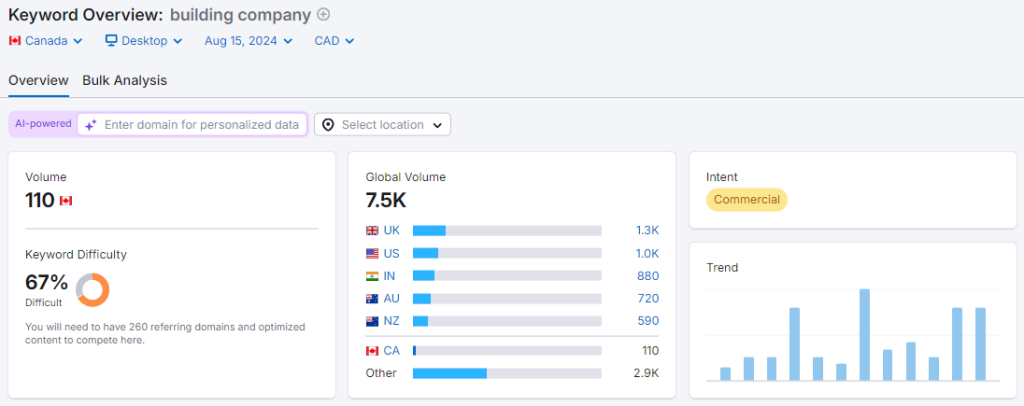Click the India flag in Global Volume
Screen dimensions: 1024x406
(x=373, y=275)
